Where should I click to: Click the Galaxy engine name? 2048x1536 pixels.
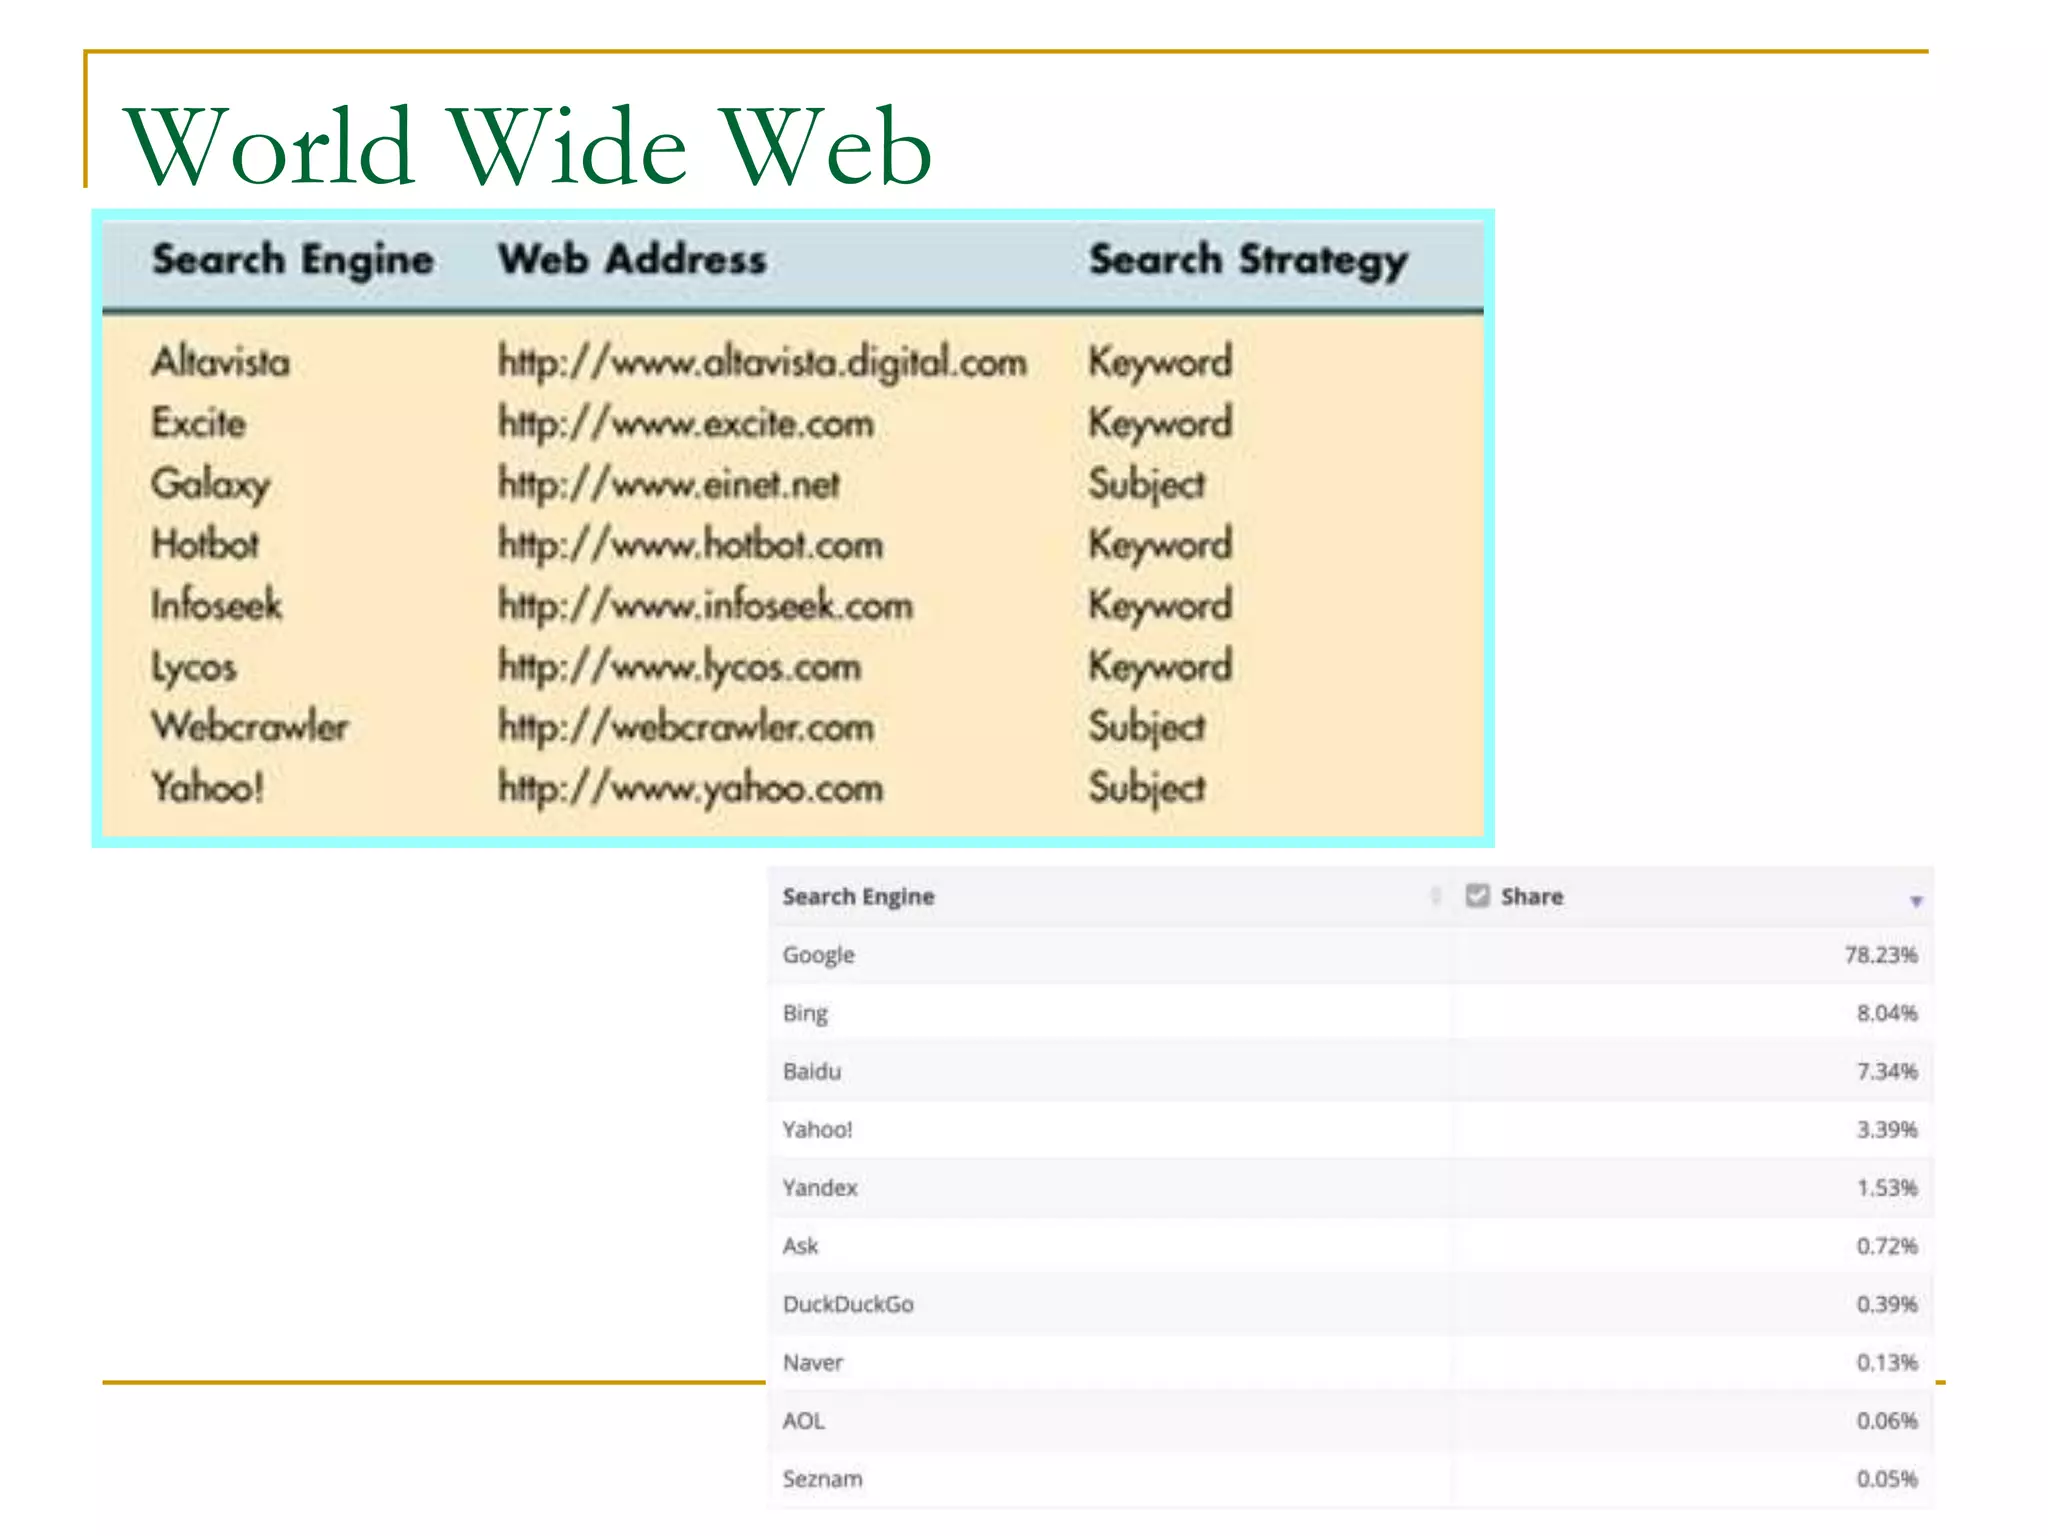pos(211,485)
